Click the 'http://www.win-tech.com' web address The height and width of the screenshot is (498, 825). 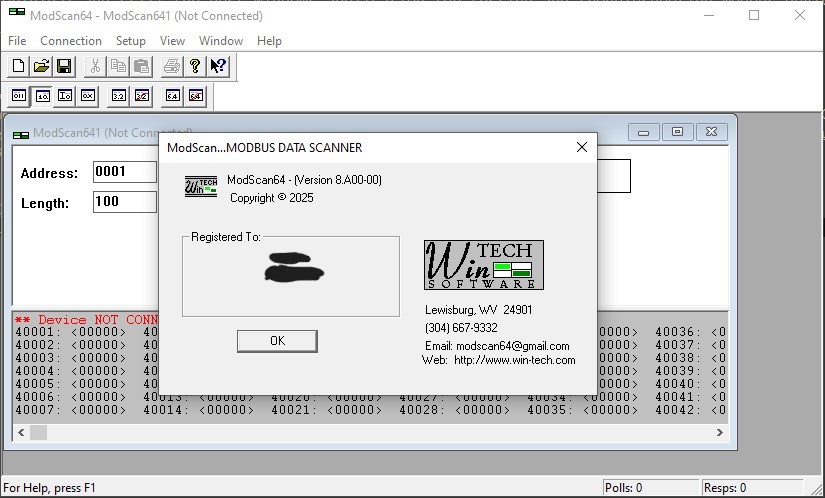coord(515,360)
